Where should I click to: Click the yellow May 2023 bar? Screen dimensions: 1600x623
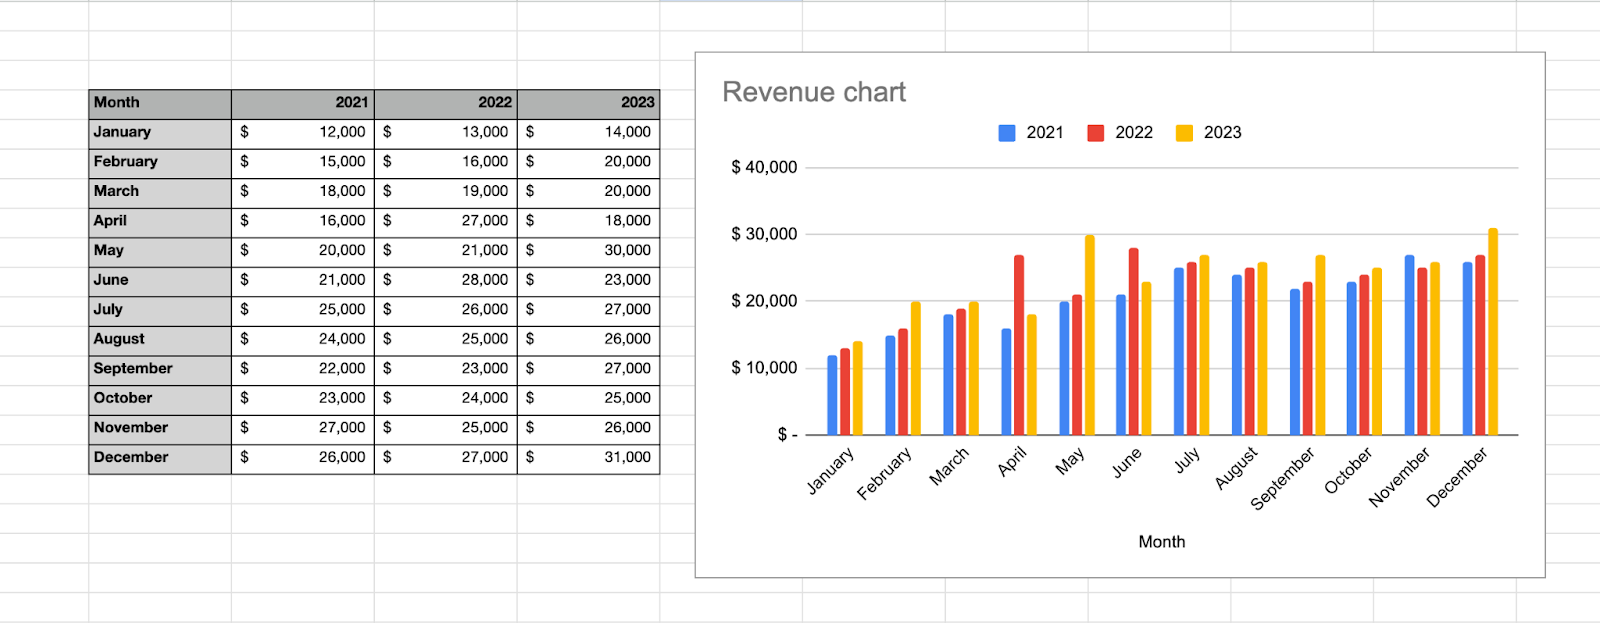(x=1090, y=335)
